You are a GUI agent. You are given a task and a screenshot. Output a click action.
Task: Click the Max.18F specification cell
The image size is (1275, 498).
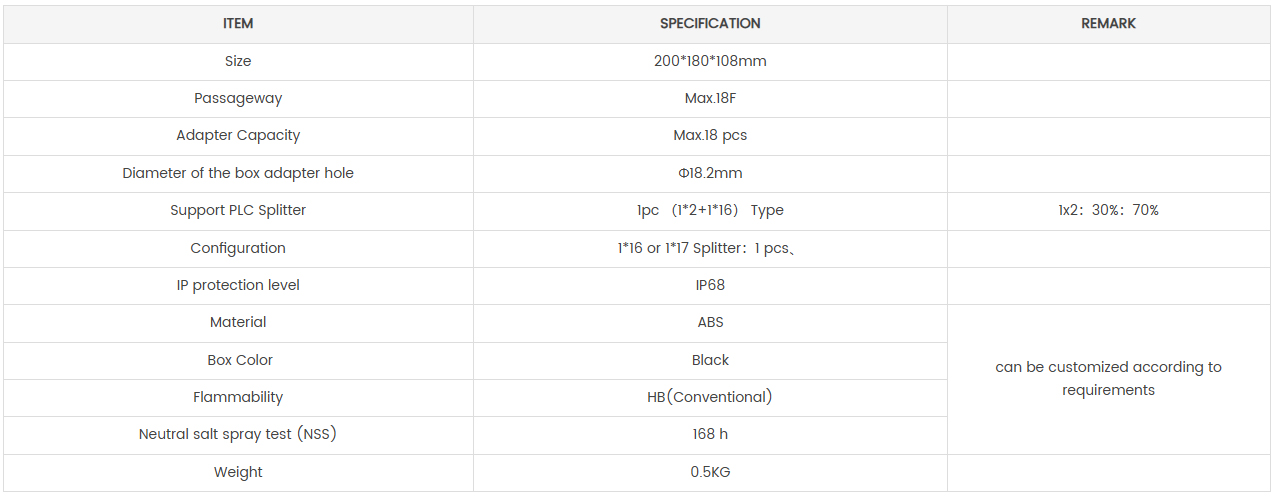click(x=710, y=98)
